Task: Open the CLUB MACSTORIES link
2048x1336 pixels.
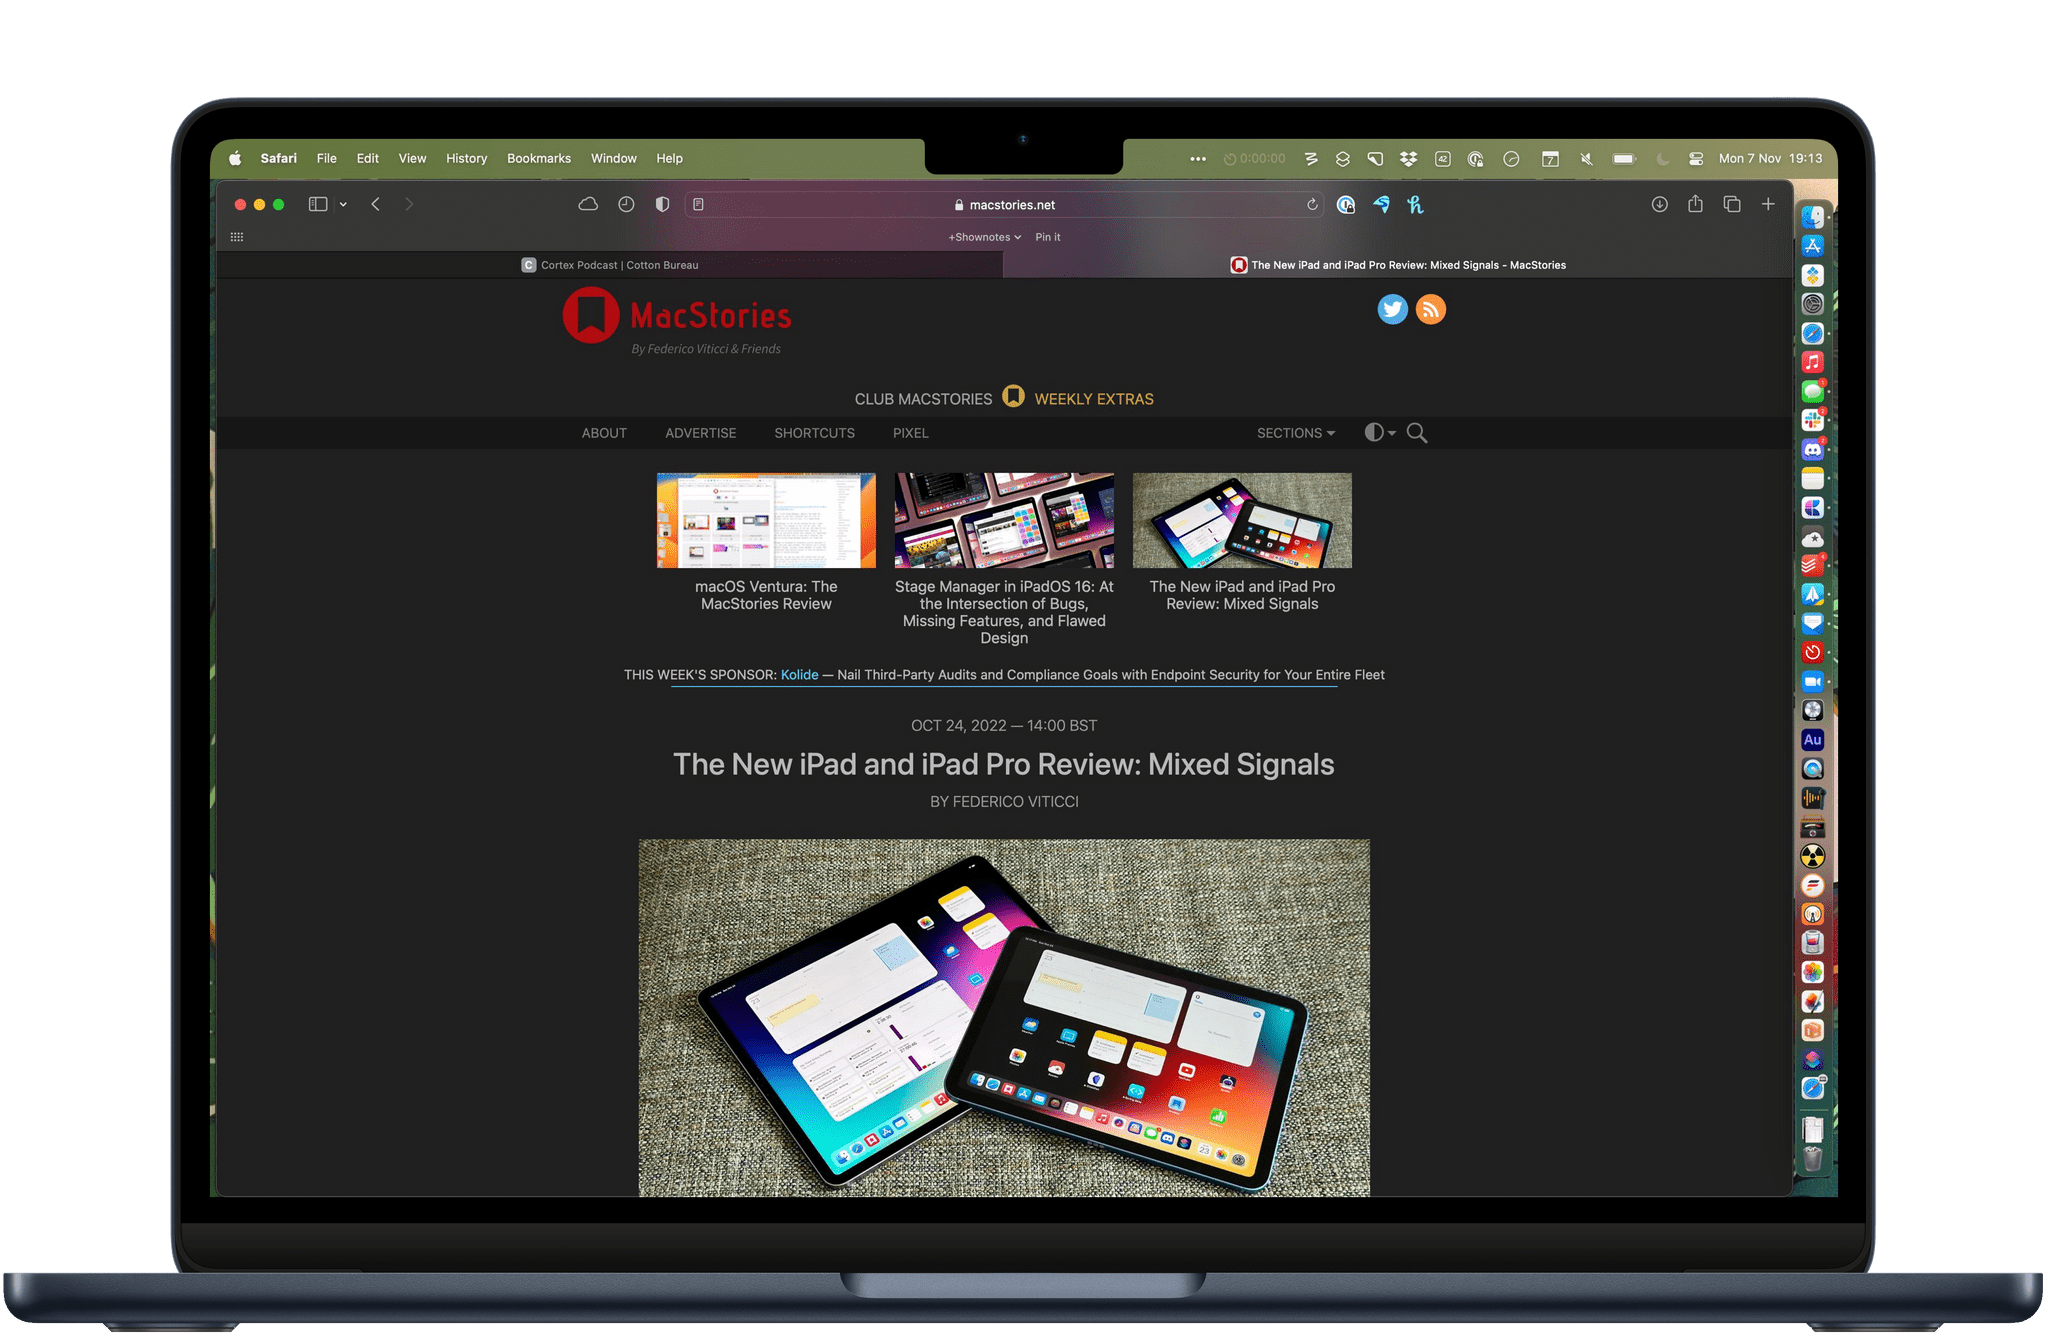Action: [923, 399]
